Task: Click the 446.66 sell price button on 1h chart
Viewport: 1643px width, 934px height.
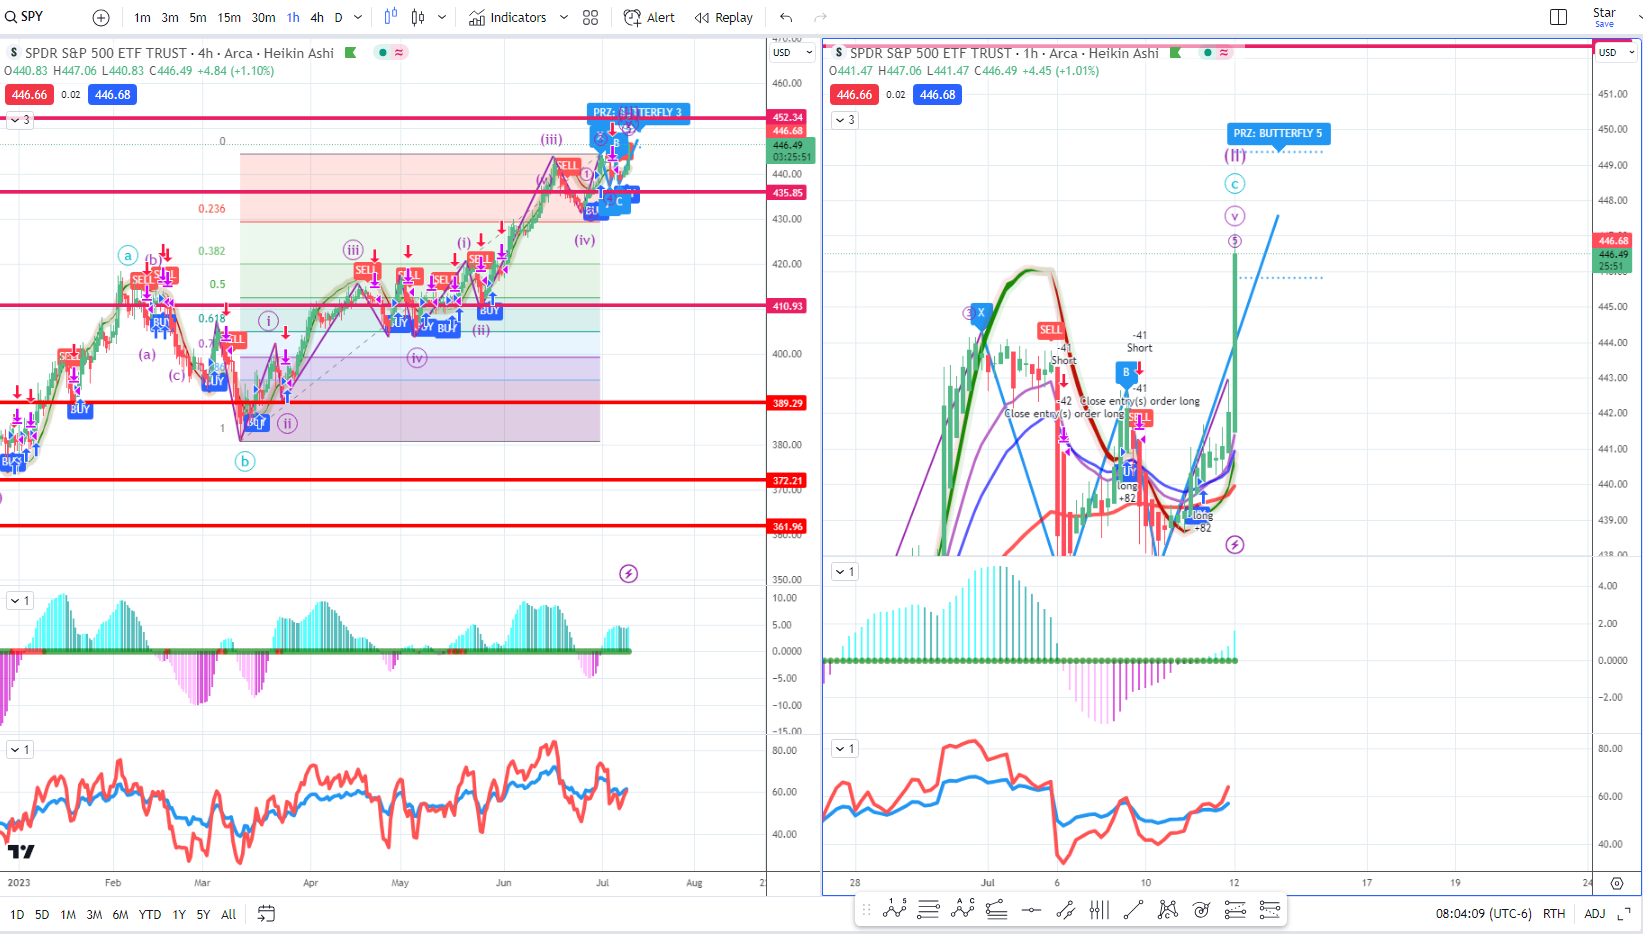Action: (x=854, y=95)
